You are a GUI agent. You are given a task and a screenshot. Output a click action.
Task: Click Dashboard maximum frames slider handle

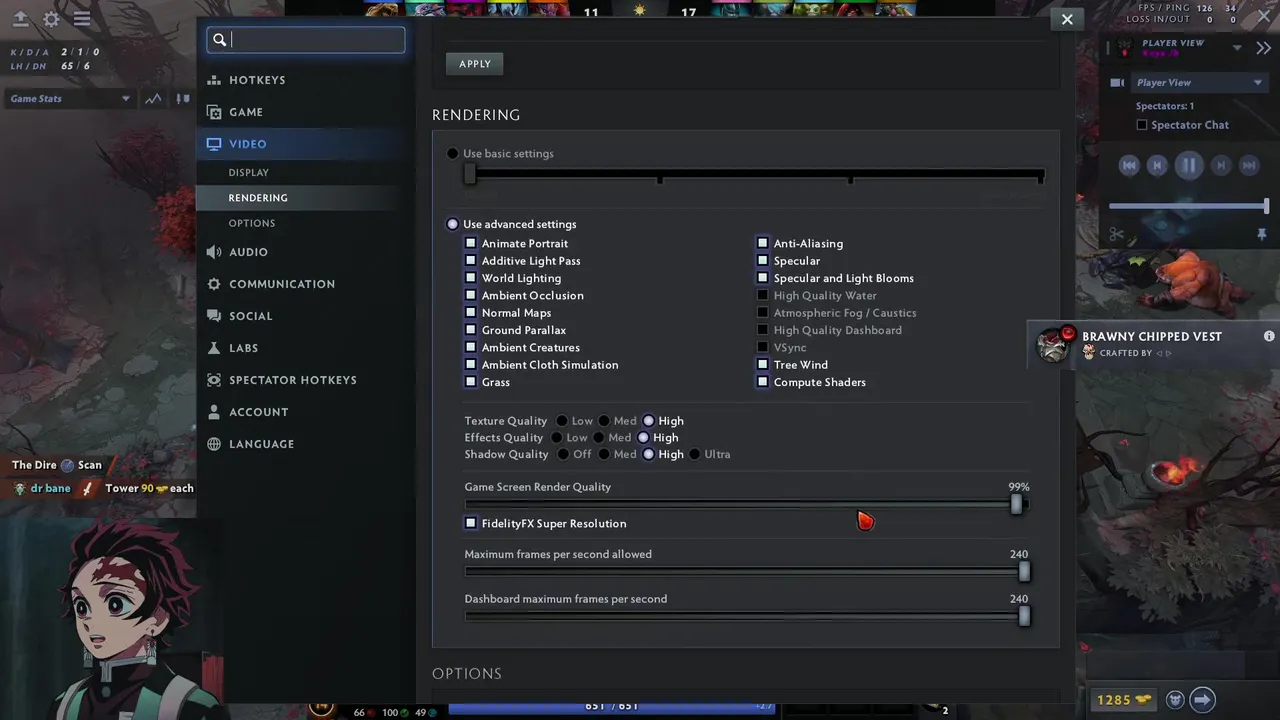pyautogui.click(x=1024, y=617)
